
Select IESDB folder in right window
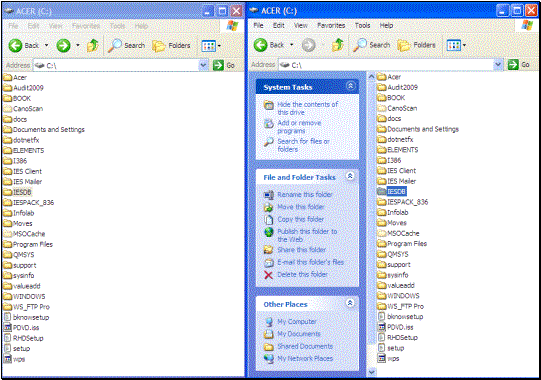(x=392, y=191)
